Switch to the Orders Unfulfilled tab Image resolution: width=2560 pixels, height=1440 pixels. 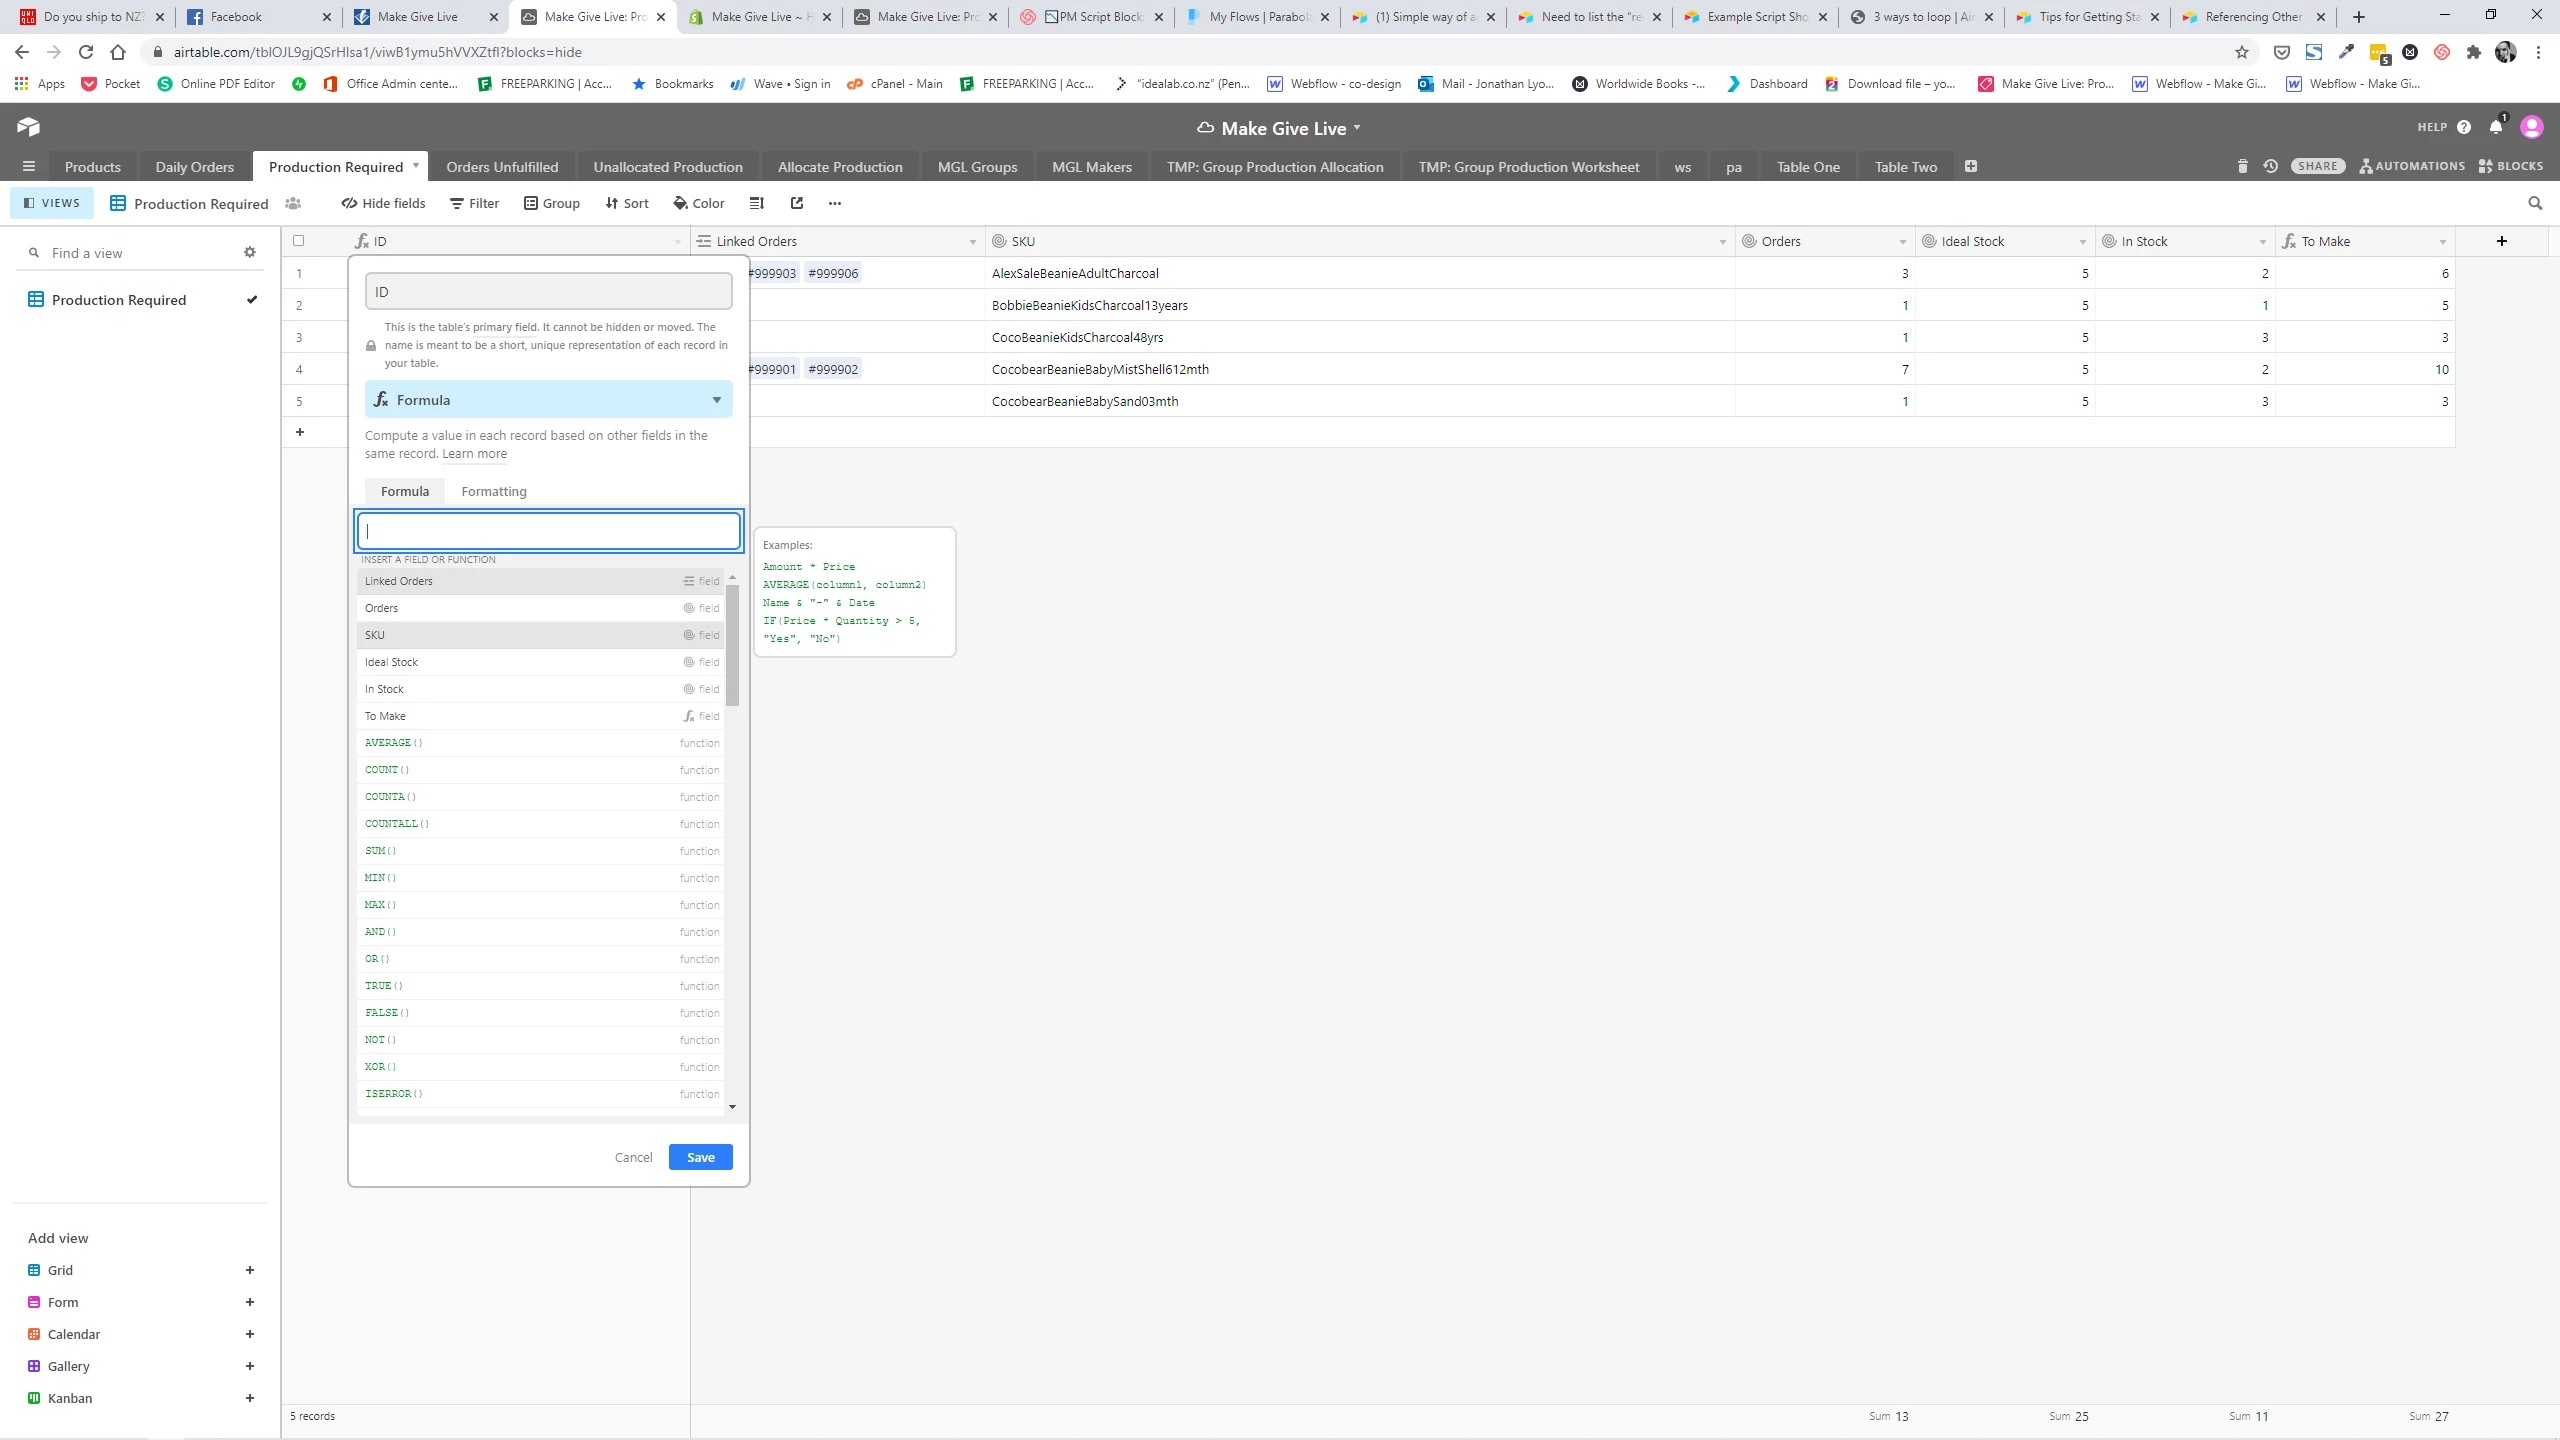click(x=502, y=167)
